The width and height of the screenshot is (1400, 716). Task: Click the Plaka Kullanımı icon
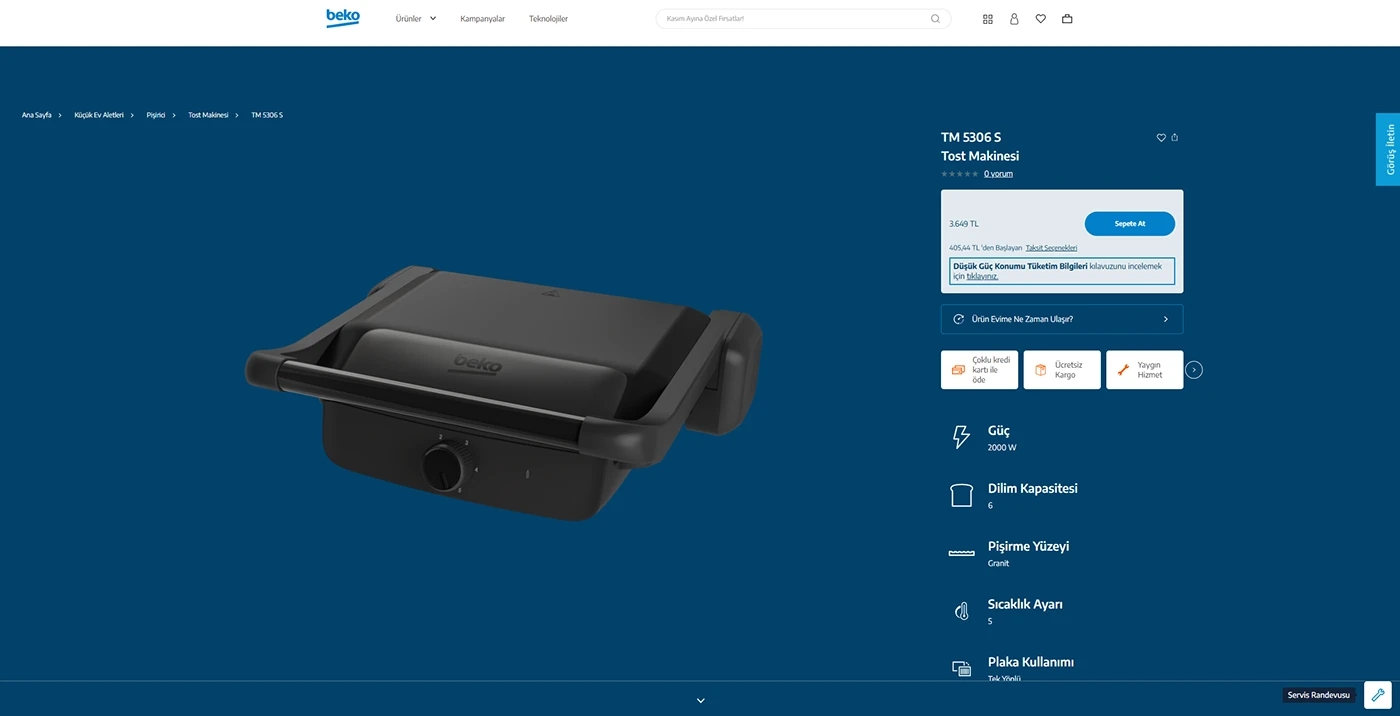[x=961, y=668]
